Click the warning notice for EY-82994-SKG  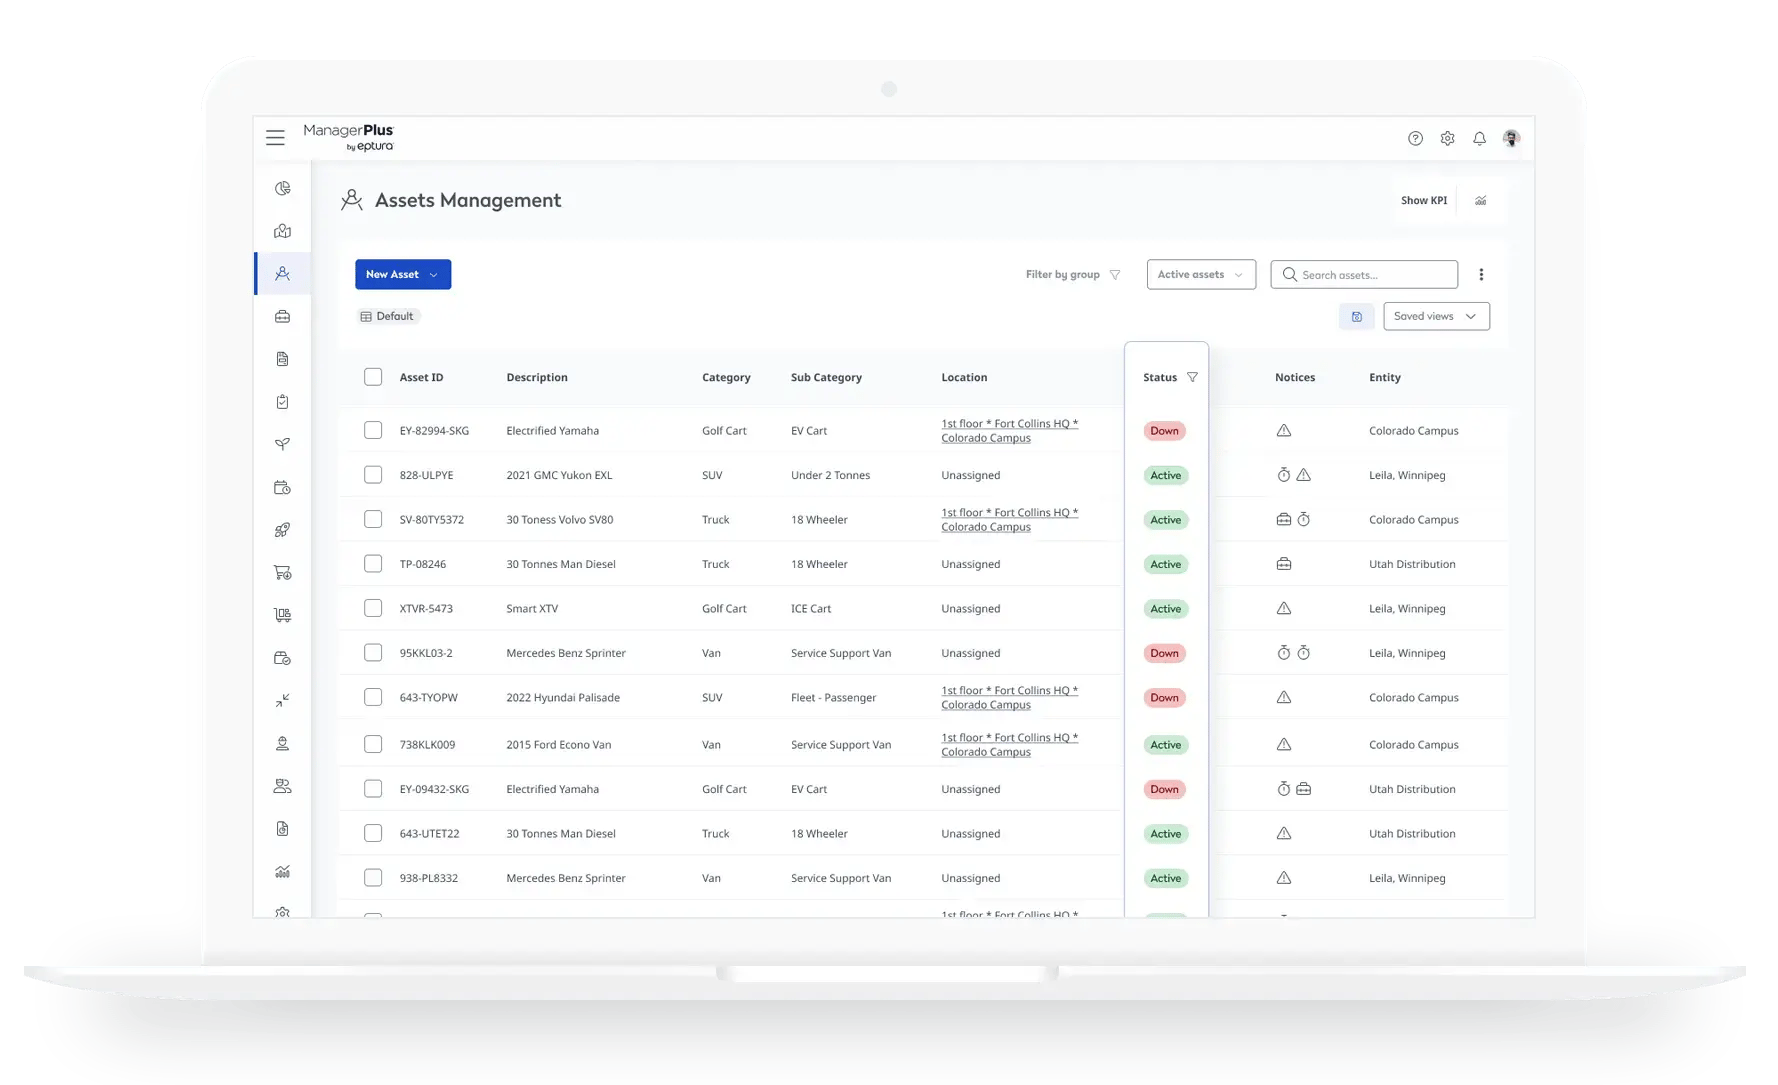click(1284, 431)
